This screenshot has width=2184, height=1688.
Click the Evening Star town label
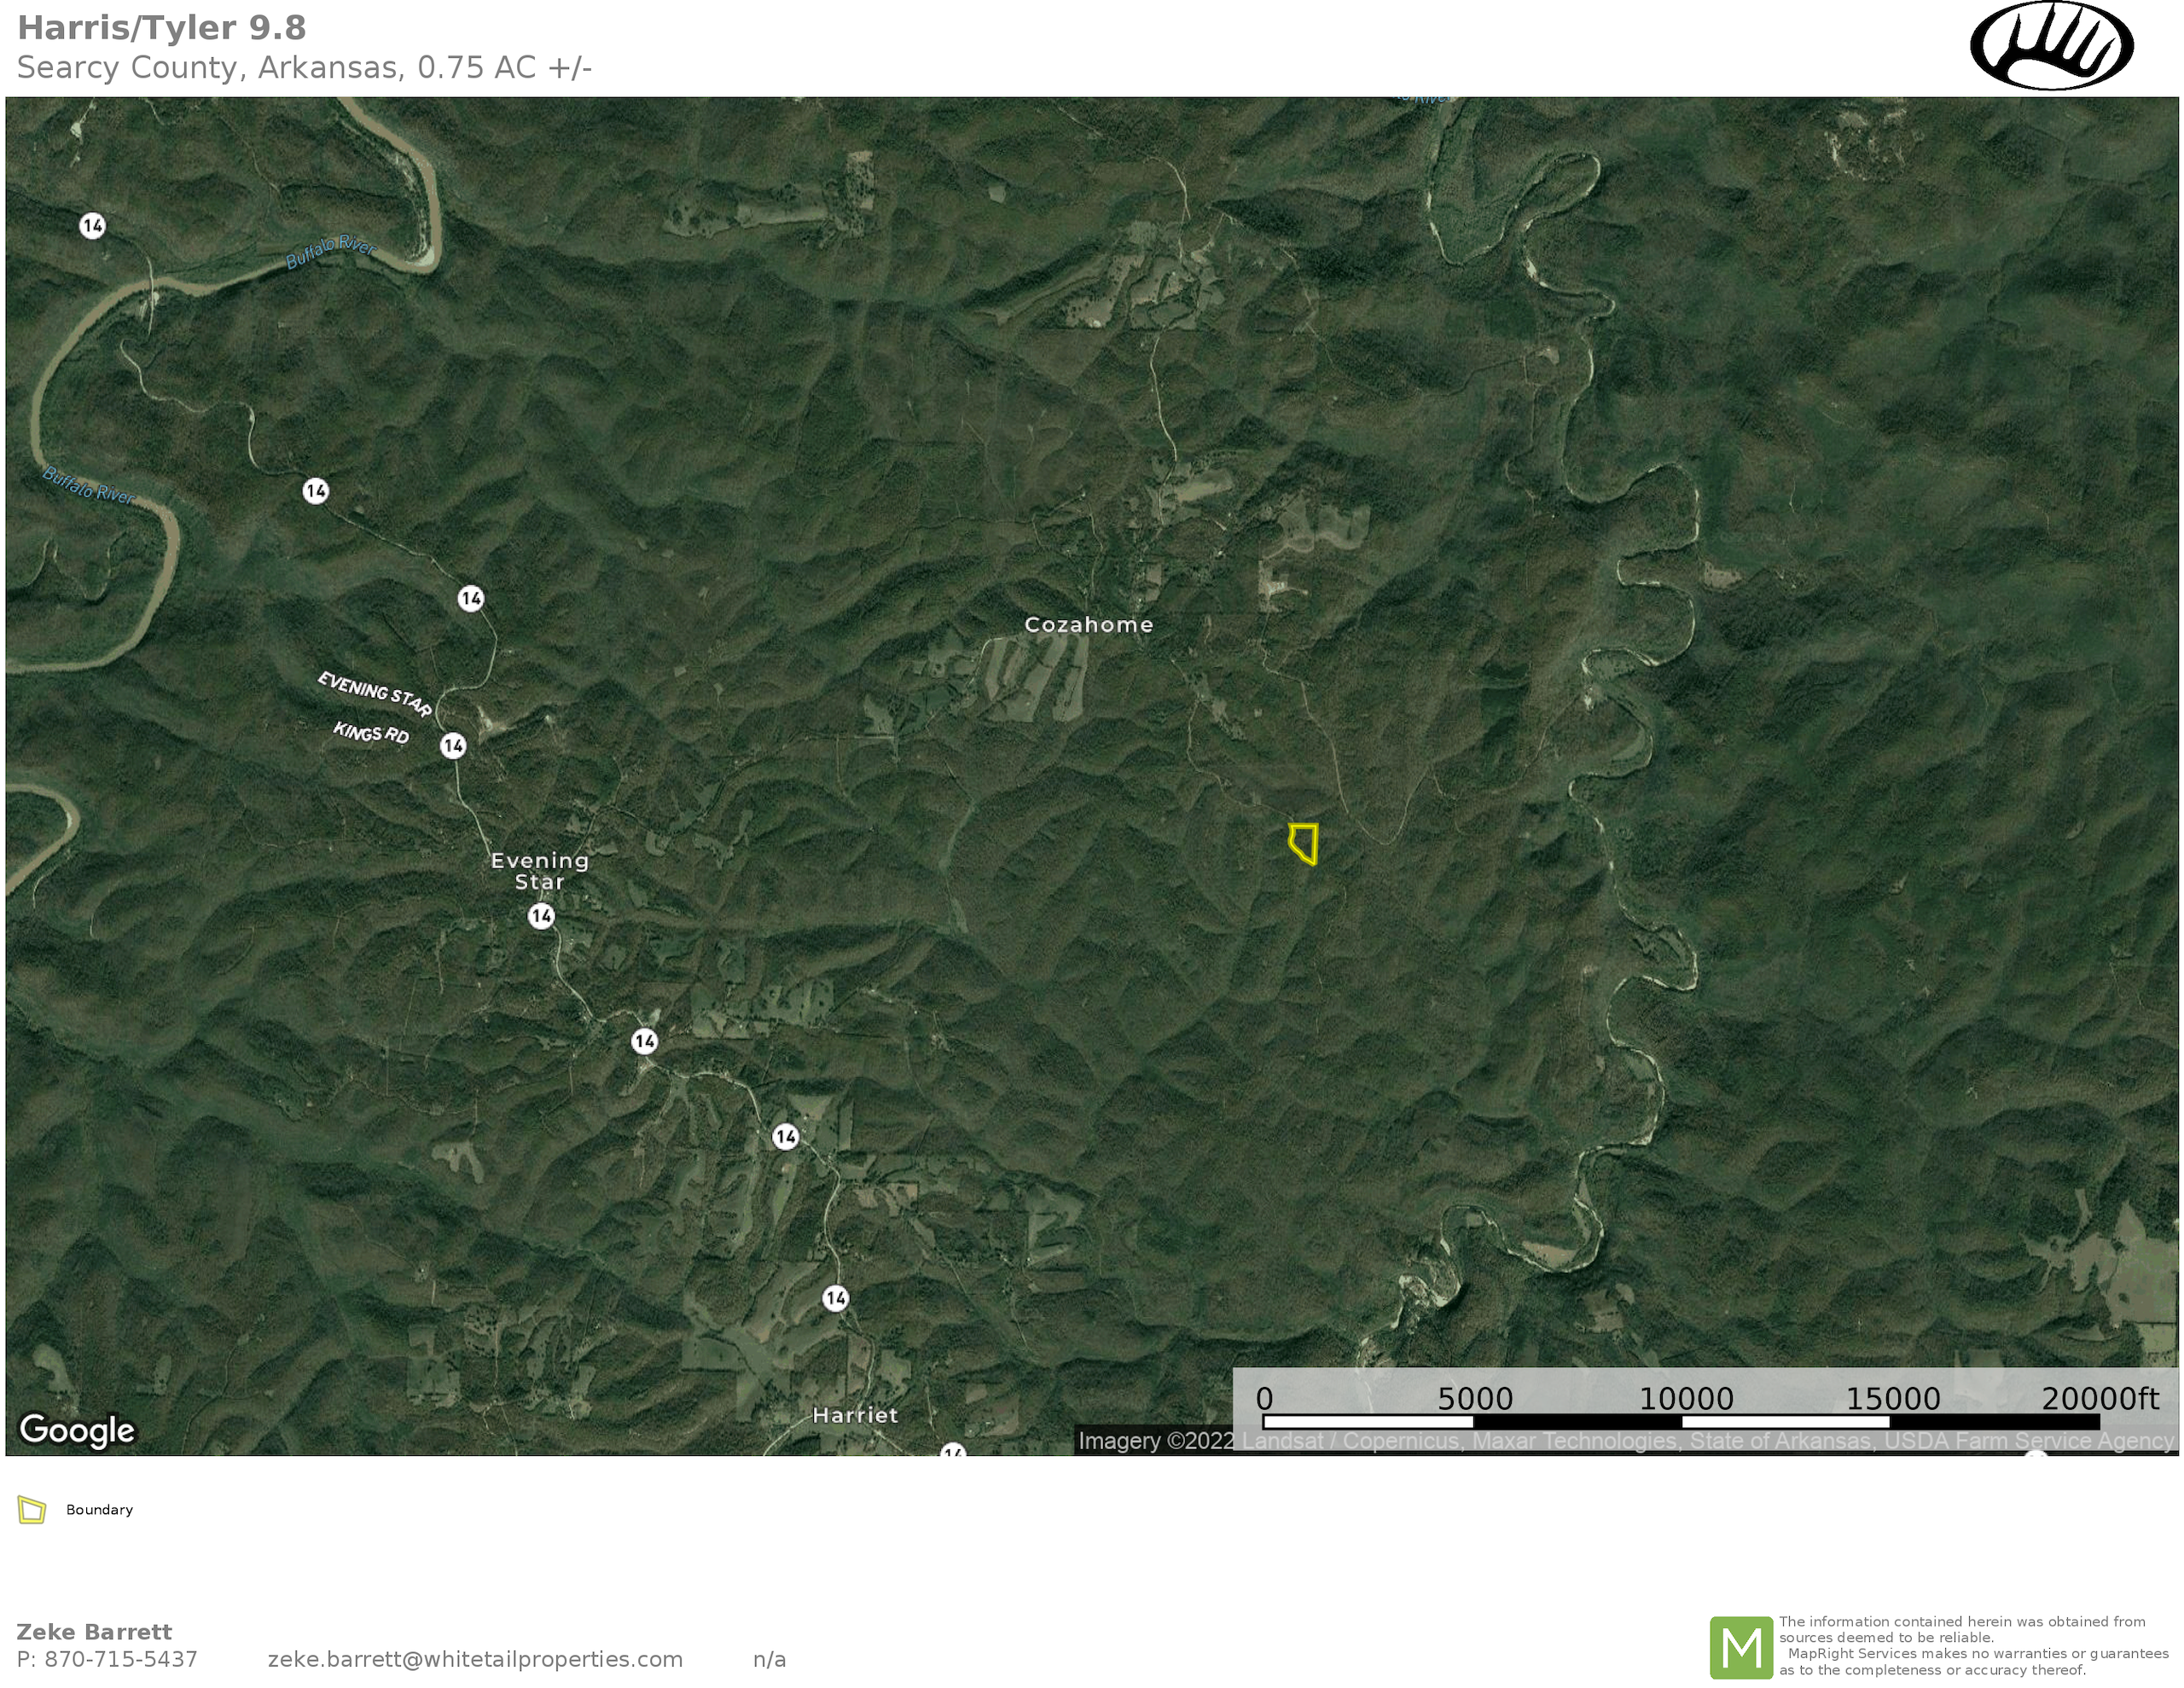point(540,871)
